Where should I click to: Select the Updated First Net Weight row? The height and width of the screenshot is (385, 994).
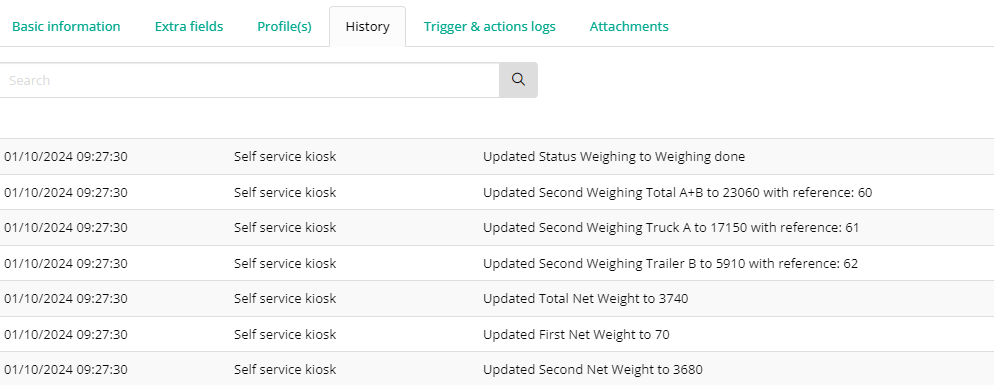pyautogui.click(x=497, y=334)
